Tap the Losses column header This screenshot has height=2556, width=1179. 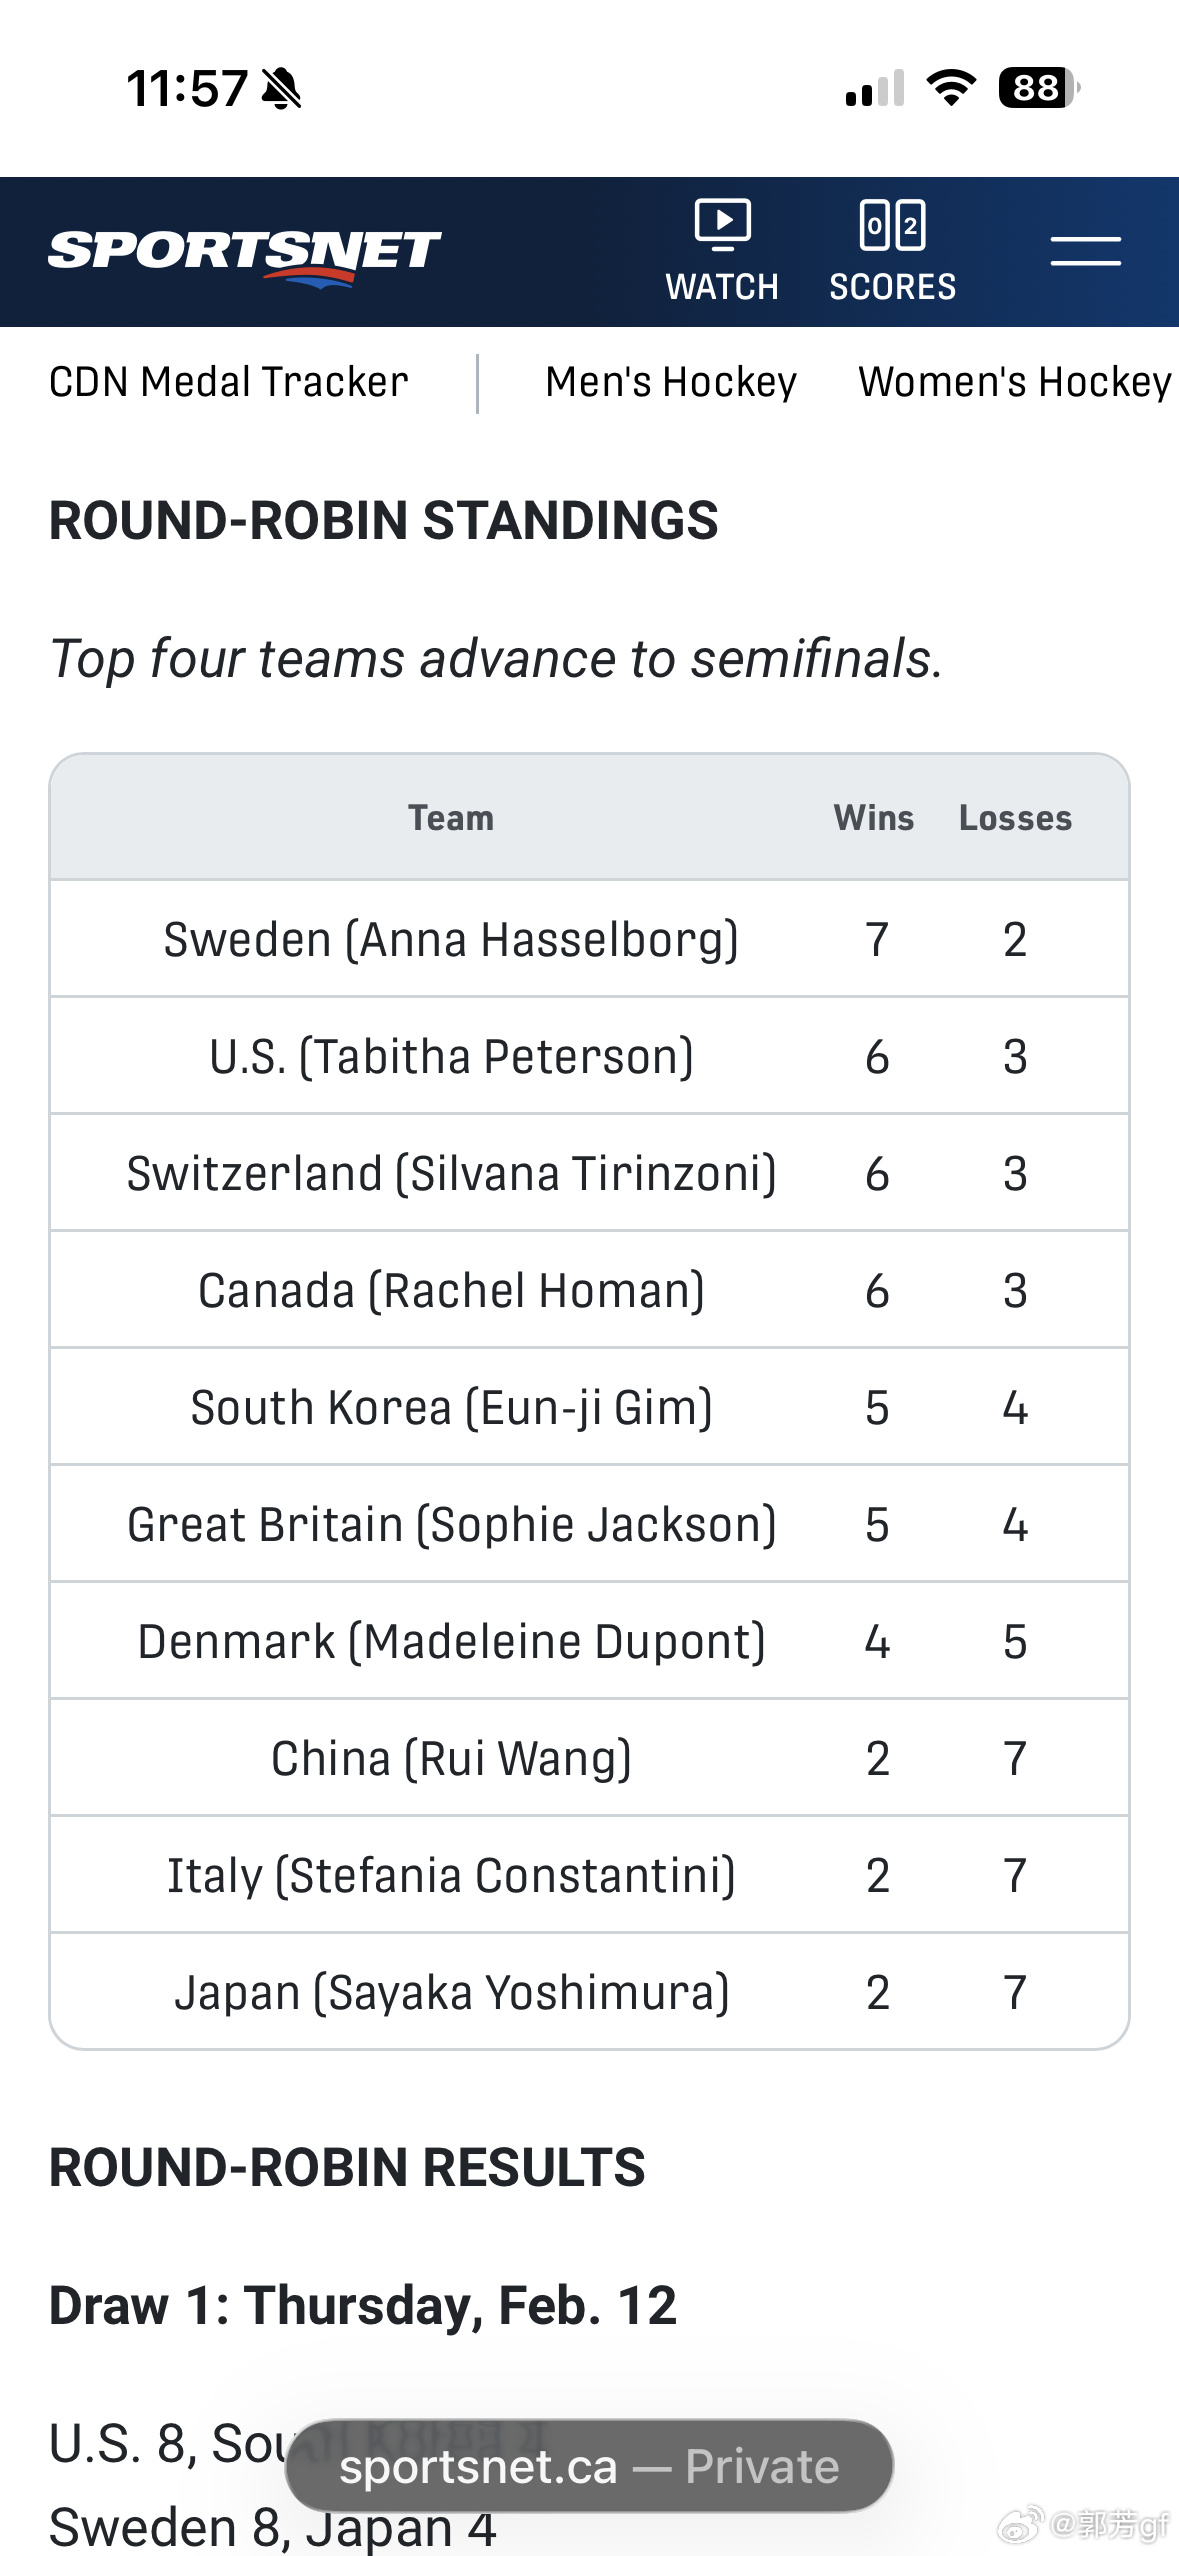click(1015, 818)
